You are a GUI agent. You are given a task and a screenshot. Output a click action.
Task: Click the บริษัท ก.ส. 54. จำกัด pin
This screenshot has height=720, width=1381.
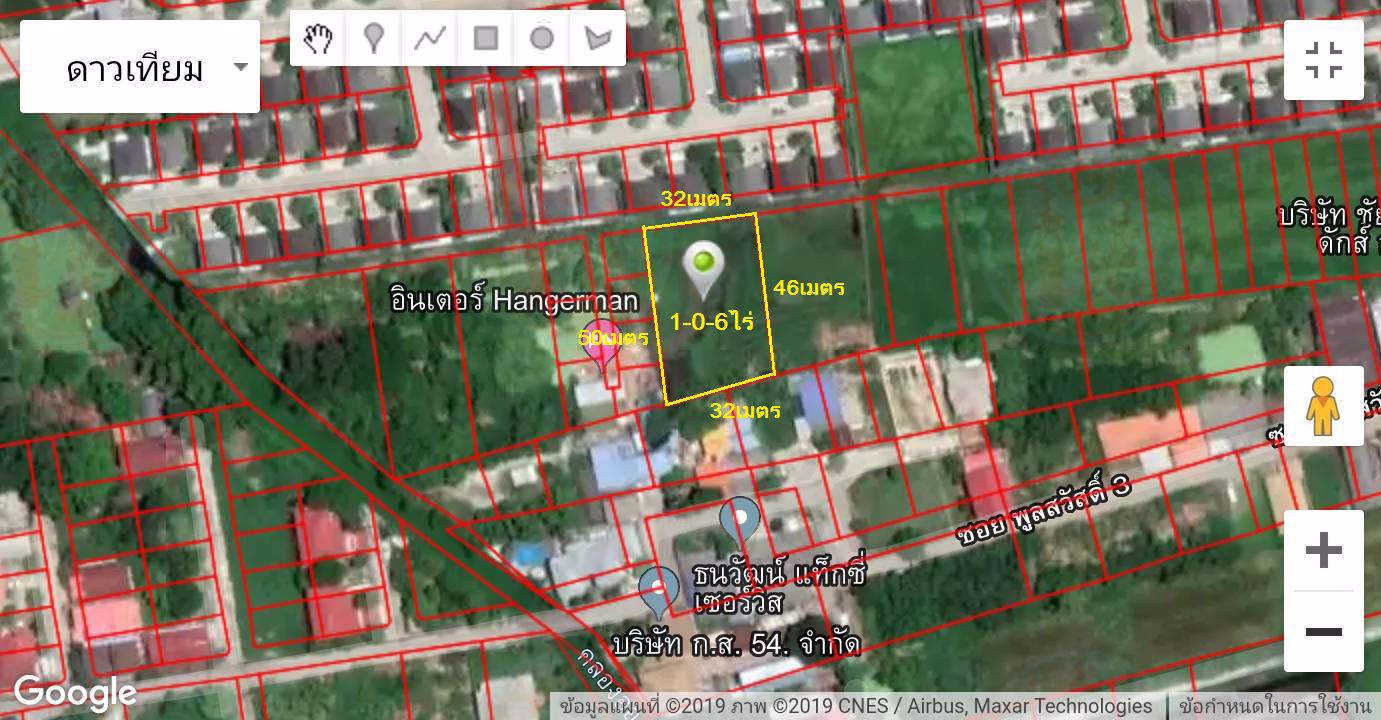(x=658, y=590)
